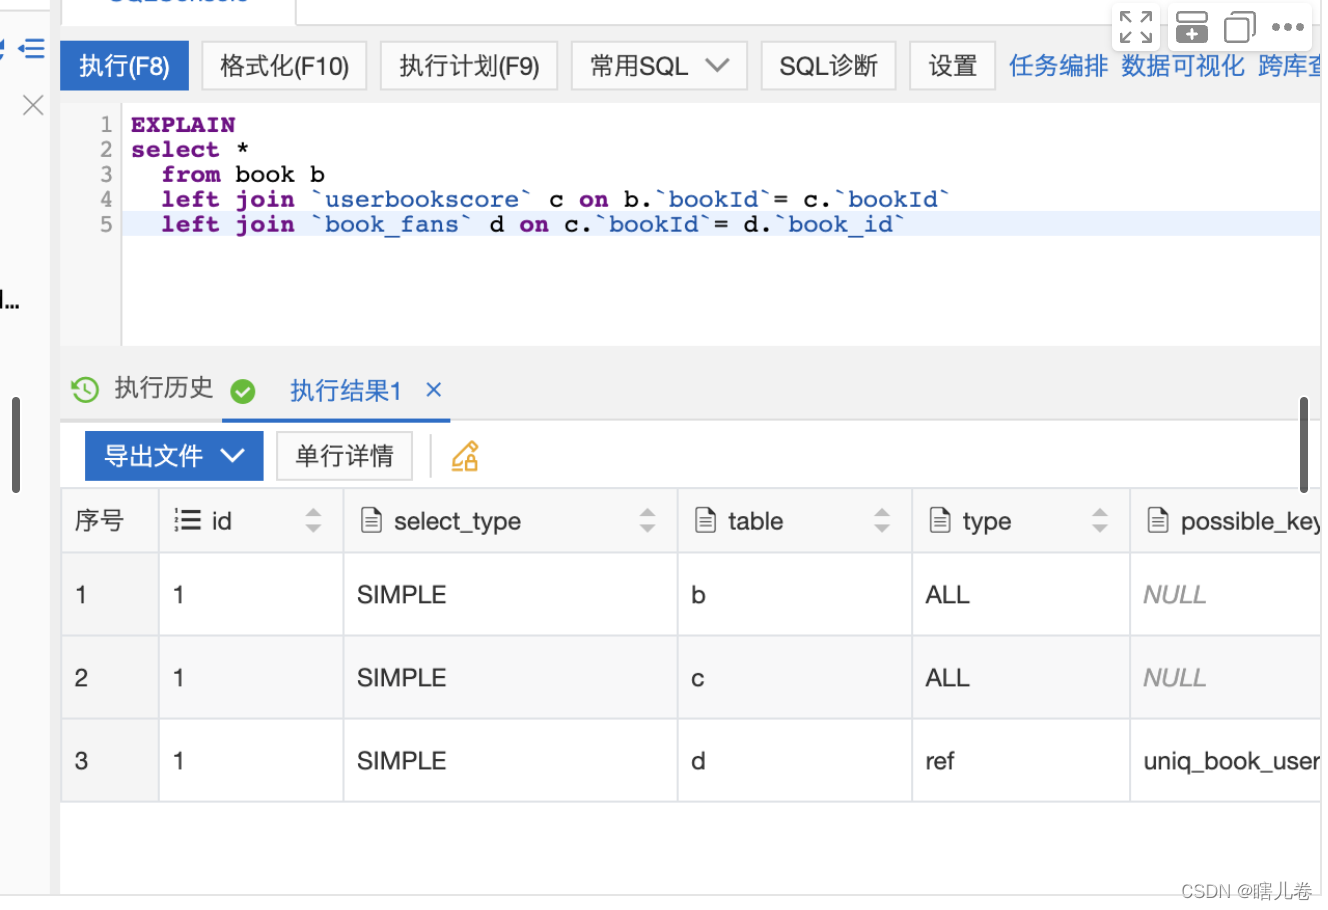Screen dimensions: 1328x910
Task: Open the 常用SQL dropdown
Action: point(659,66)
